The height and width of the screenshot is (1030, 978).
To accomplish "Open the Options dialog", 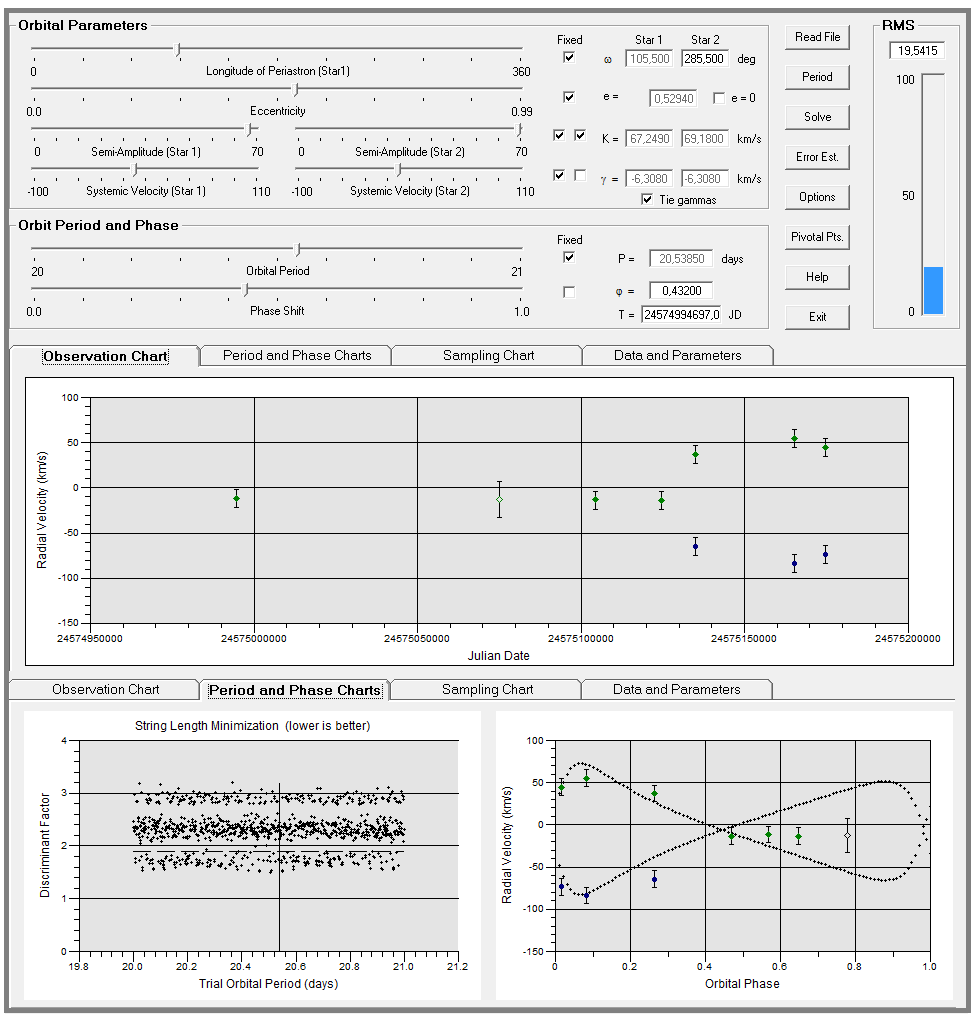I will point(817,197).
